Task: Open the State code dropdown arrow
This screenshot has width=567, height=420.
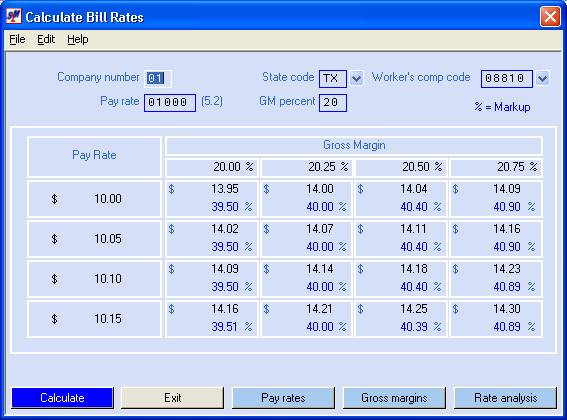Action: [357, 78]
